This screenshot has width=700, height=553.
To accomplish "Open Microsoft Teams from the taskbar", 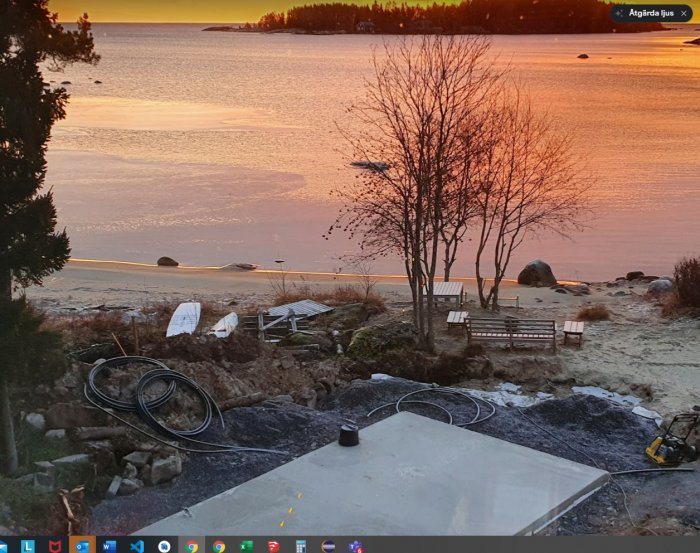I will [355, 546].
